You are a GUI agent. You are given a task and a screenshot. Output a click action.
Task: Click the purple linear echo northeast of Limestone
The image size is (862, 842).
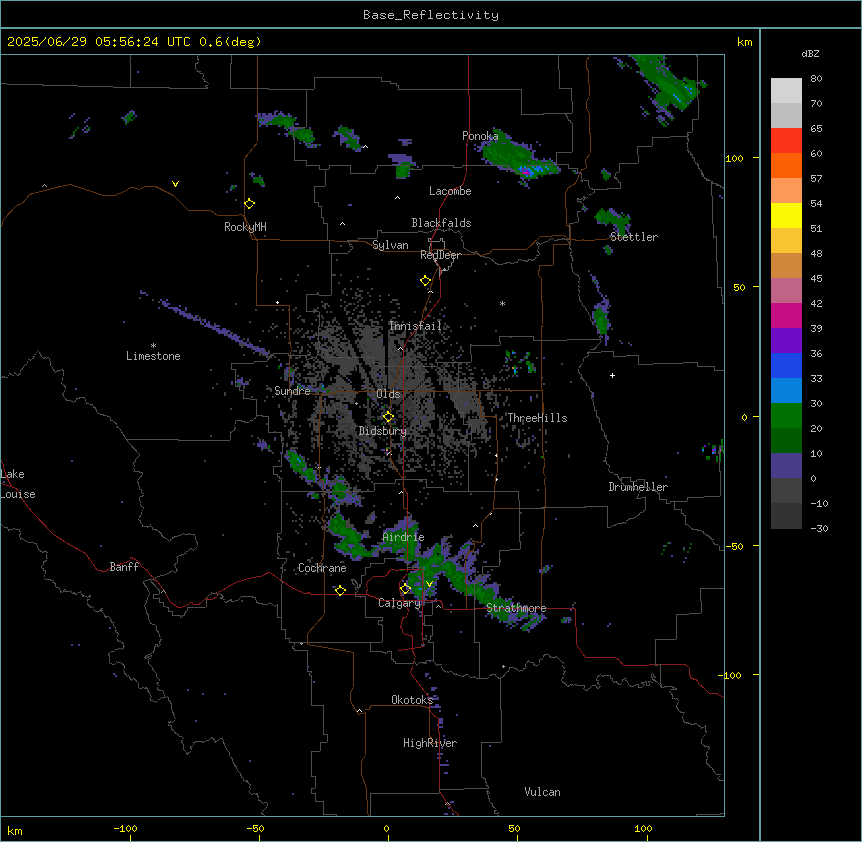click(206, 324)
